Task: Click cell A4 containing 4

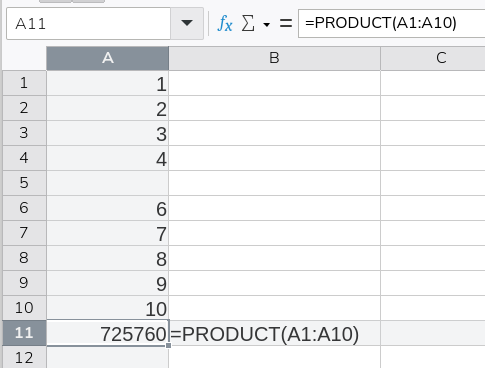Action: 108,158
